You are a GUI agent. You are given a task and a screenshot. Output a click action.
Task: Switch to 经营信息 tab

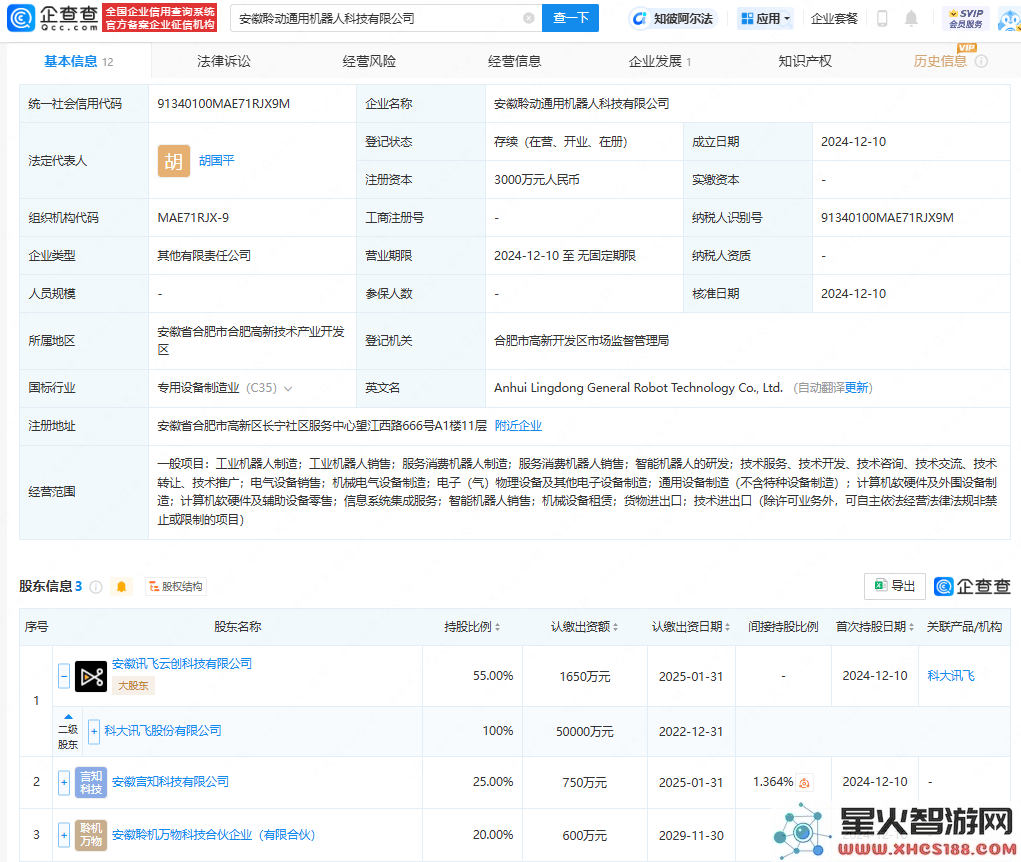coord(514,61)
